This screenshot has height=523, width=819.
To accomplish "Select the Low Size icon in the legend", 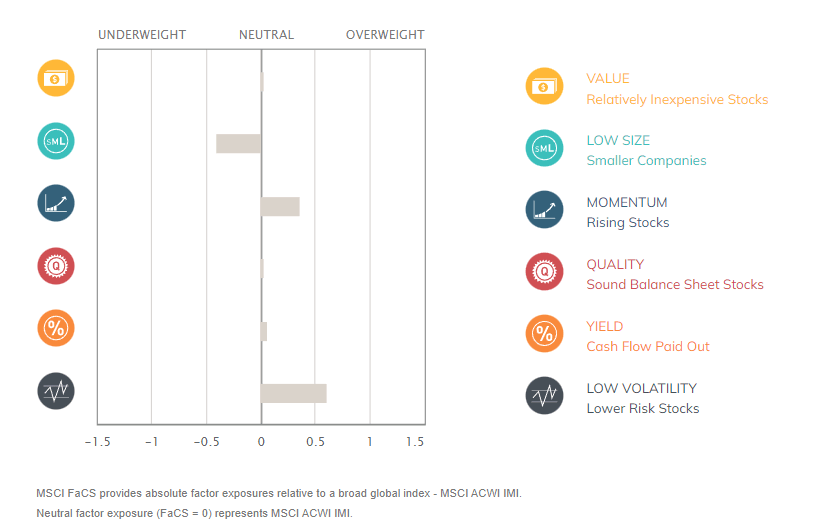I will pos(544,149).
